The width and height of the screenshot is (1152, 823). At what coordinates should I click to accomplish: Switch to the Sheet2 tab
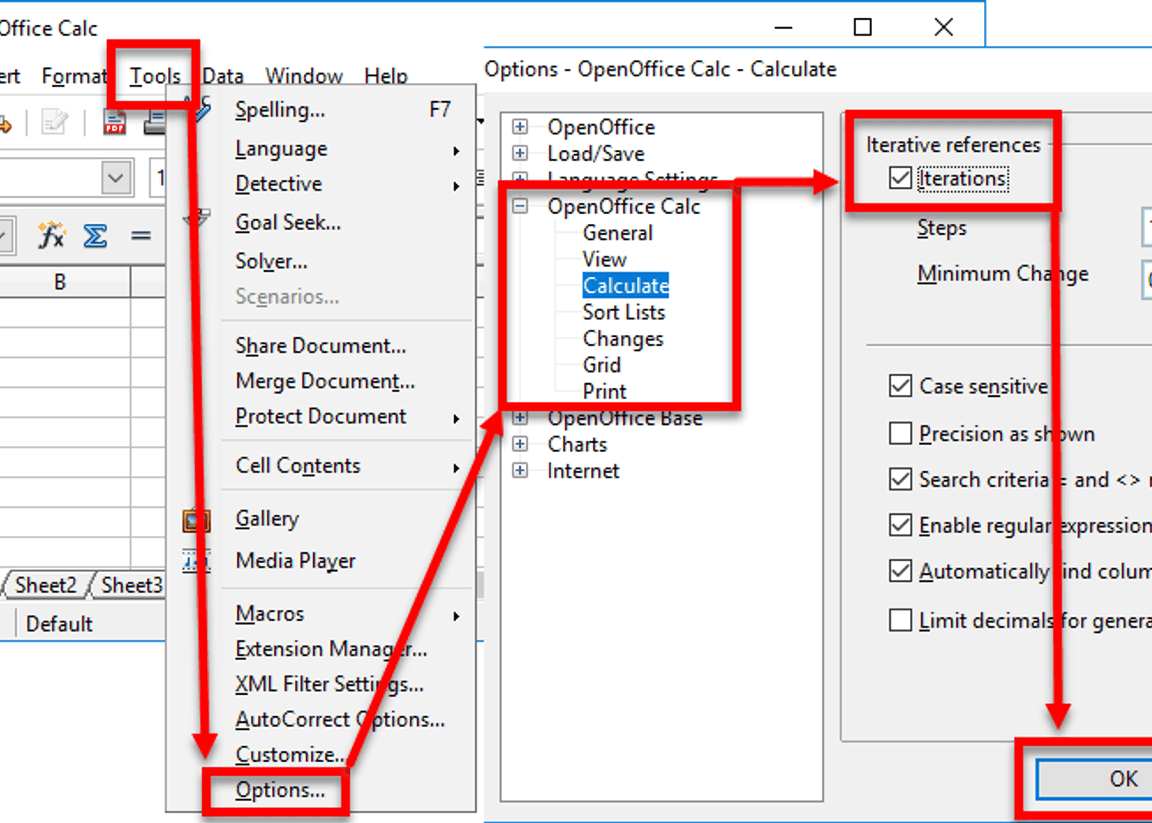[46, 586]
